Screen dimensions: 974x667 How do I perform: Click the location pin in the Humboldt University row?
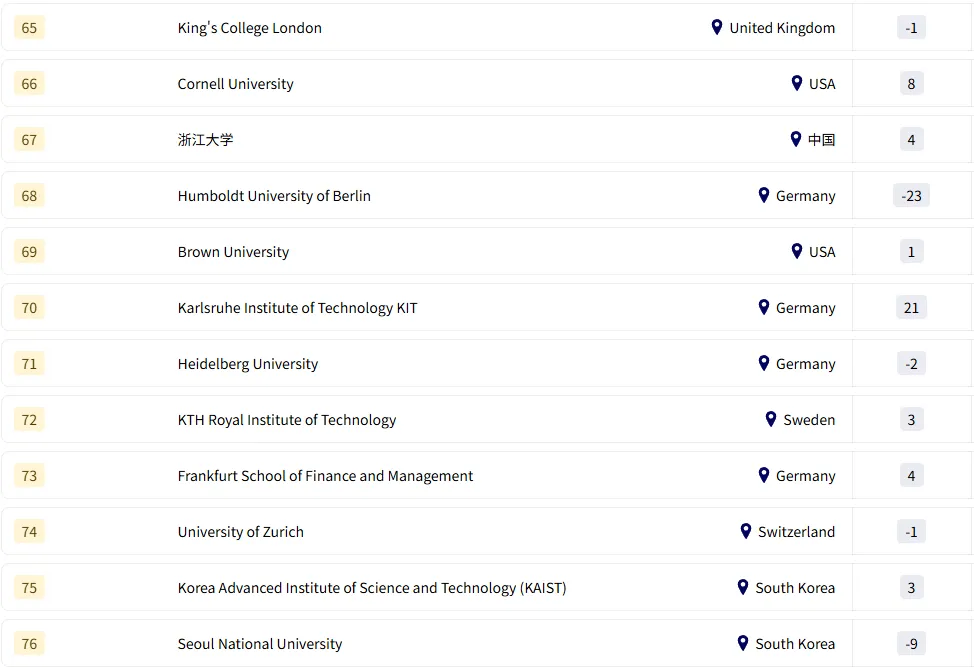click(764, 195)
